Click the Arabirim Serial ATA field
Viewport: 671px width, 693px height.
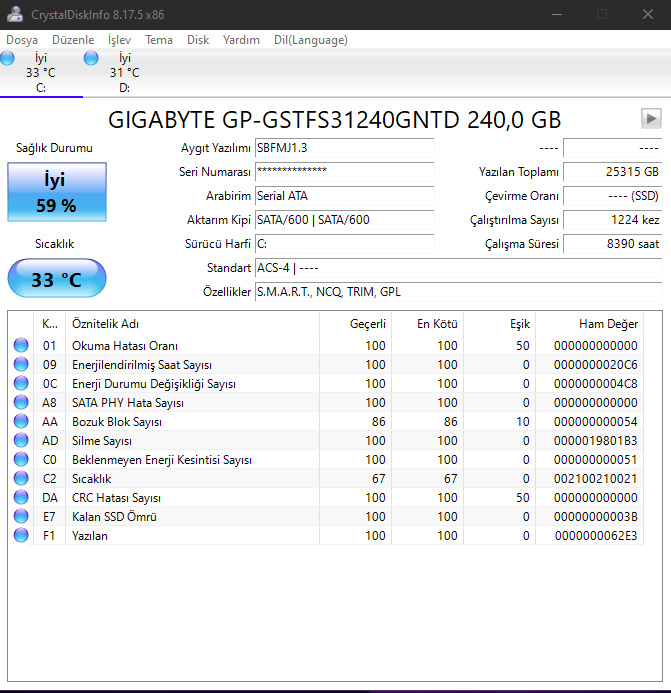point(344,196)
